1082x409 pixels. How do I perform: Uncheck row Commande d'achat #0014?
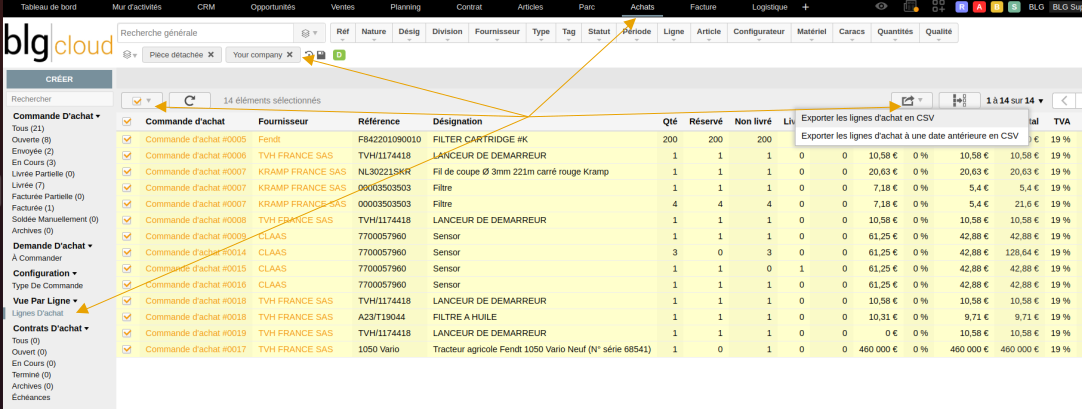[126, 252]
